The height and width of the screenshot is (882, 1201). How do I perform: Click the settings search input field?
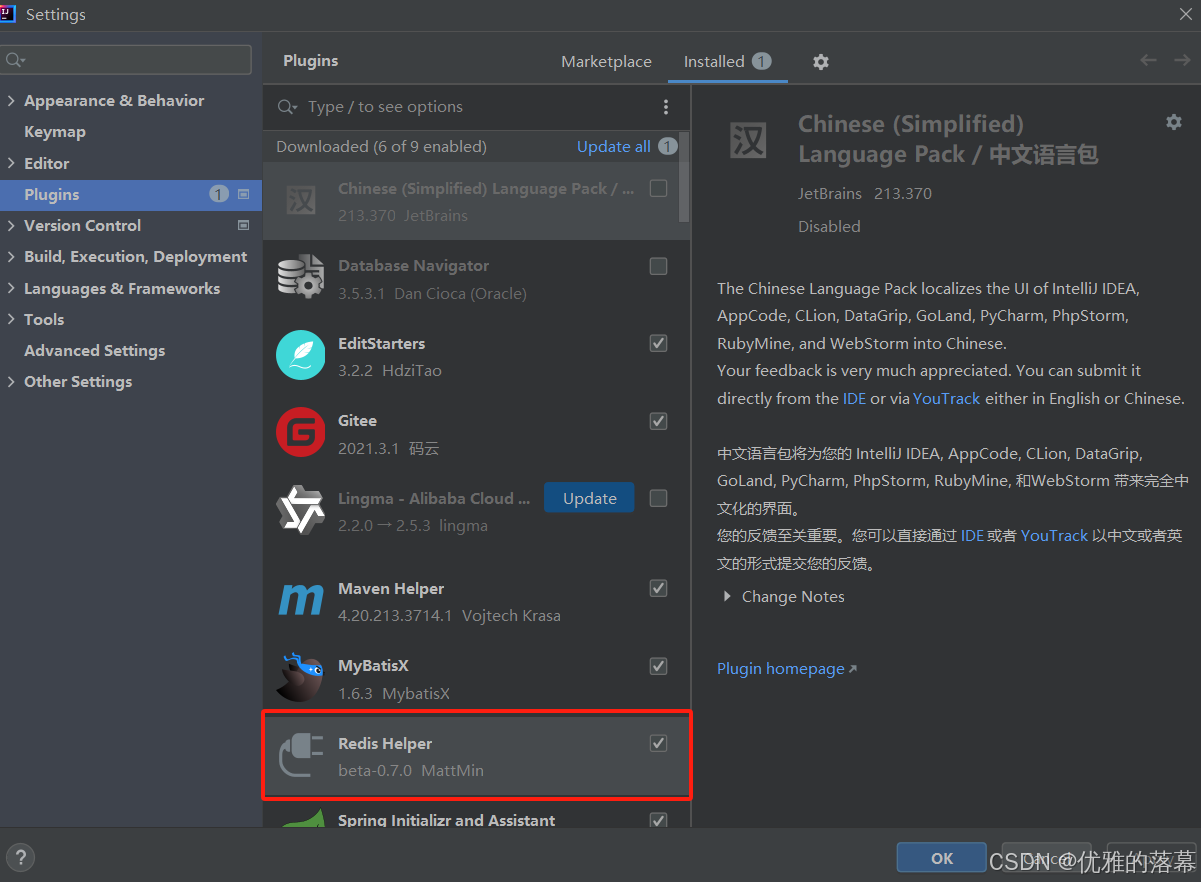click(x=127, y=60)
